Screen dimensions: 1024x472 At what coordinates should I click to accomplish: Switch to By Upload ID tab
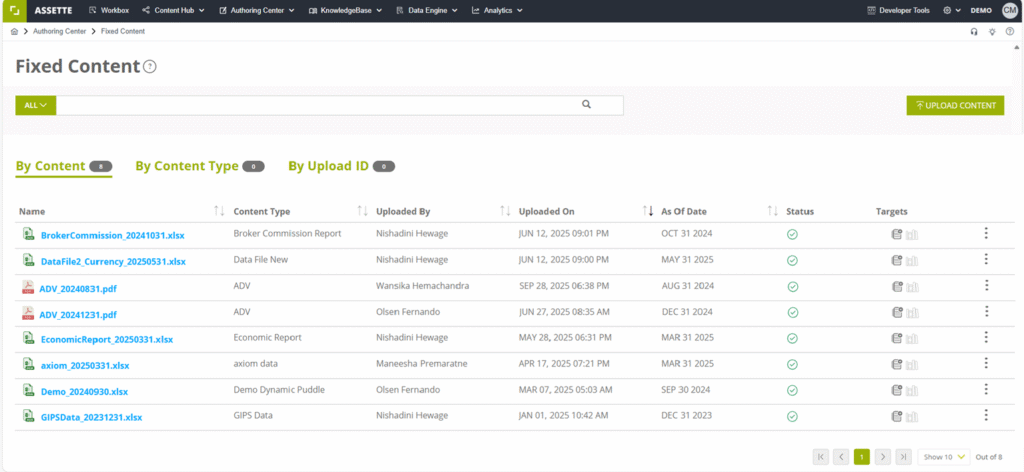point(328,166)
